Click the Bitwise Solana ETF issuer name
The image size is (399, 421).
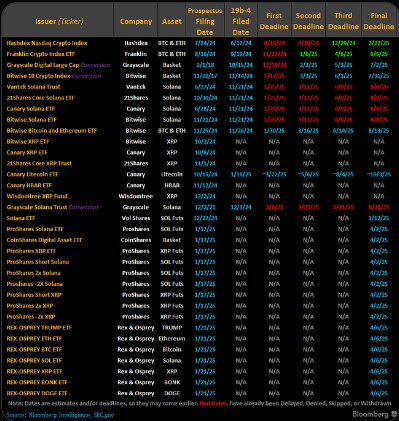point(32,120)
